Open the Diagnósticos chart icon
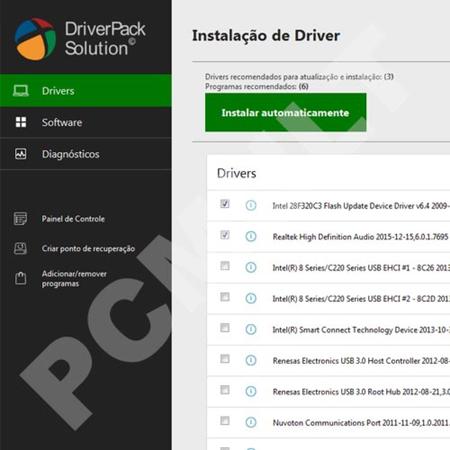 (21, 154)
